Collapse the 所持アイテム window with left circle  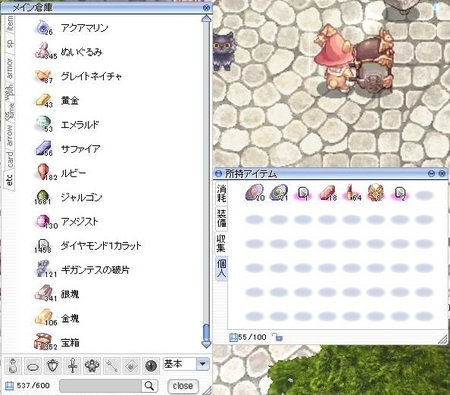218,173
